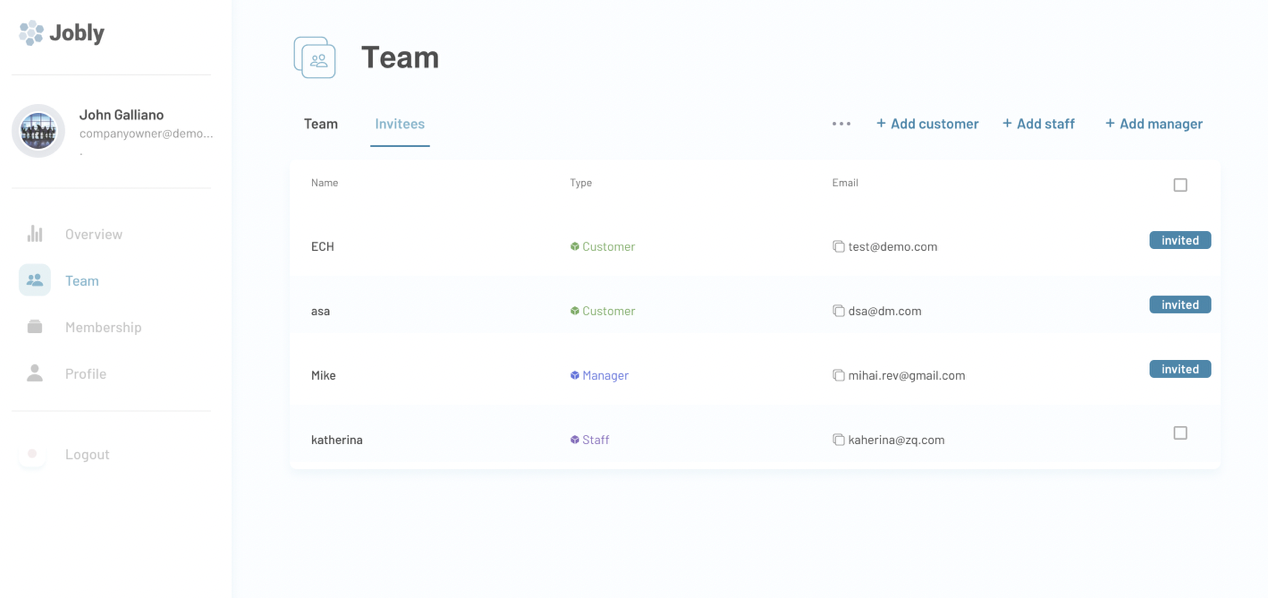Switch to the Team tab
Viewport: 1268px width, 598px height.
click(x=321, y=124)
